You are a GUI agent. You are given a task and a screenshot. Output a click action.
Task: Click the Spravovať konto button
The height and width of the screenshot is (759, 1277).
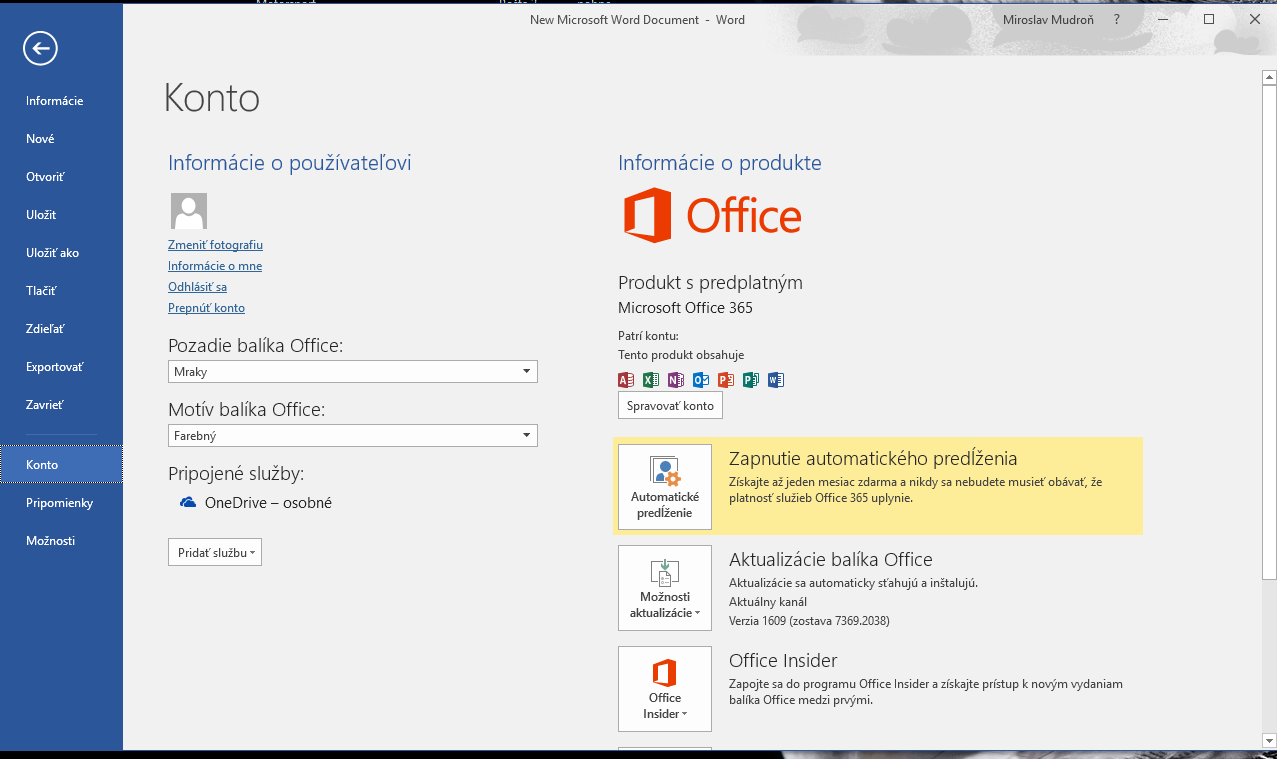tap(670, 406)
